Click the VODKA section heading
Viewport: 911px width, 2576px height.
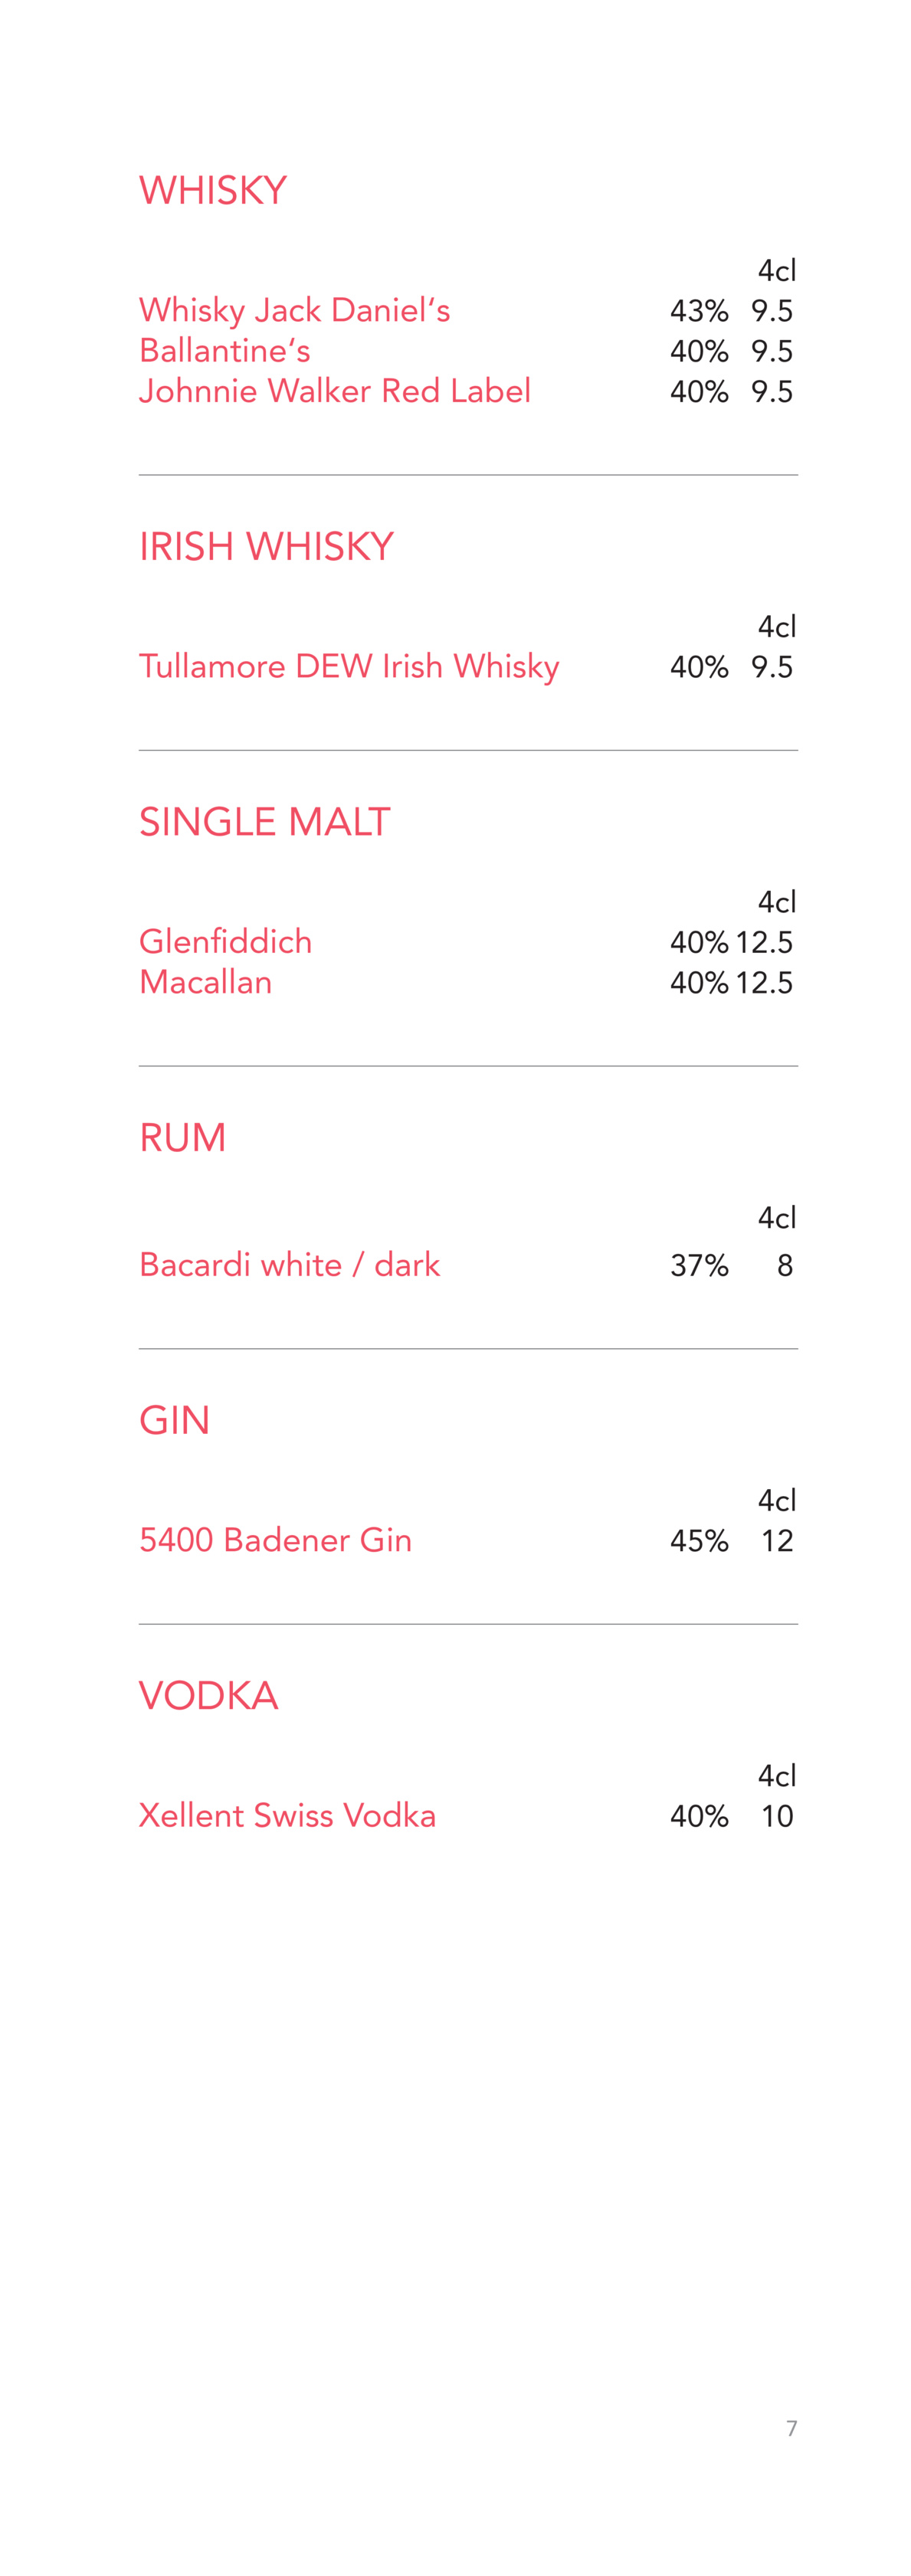tap(208, 1695)
